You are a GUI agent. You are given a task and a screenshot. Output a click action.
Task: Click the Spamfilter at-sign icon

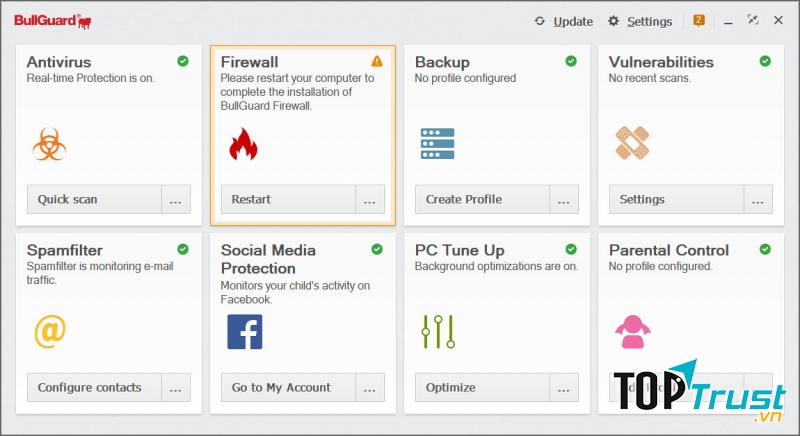(x=50, y=331)
